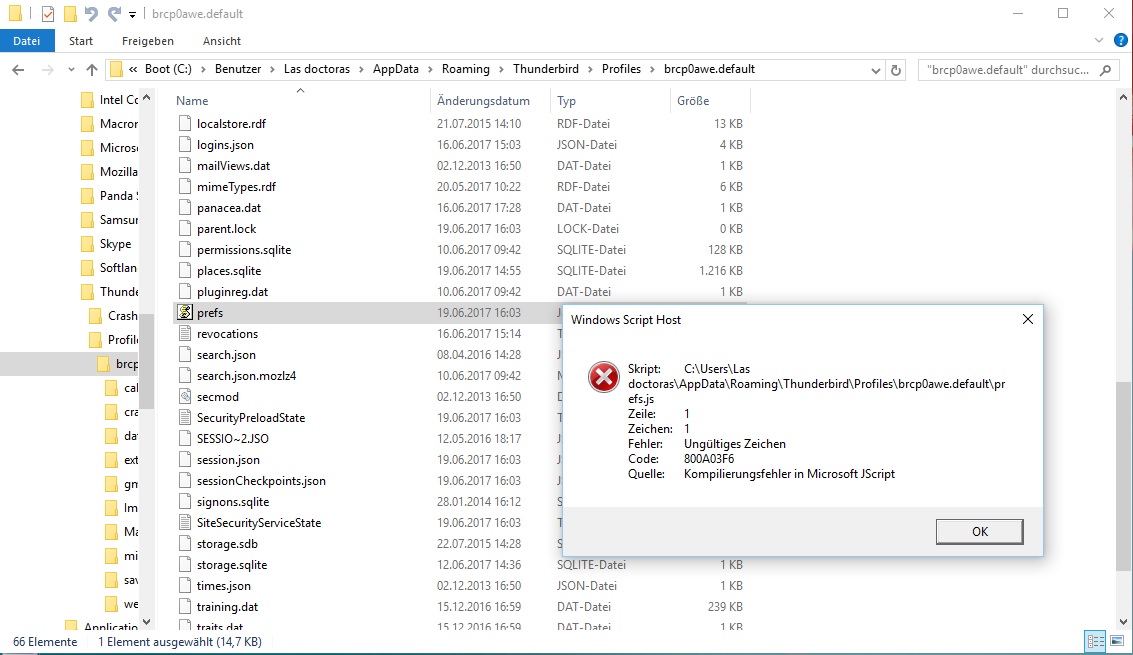
Task: Expand the address bar history dropdown
Action: 875,70
